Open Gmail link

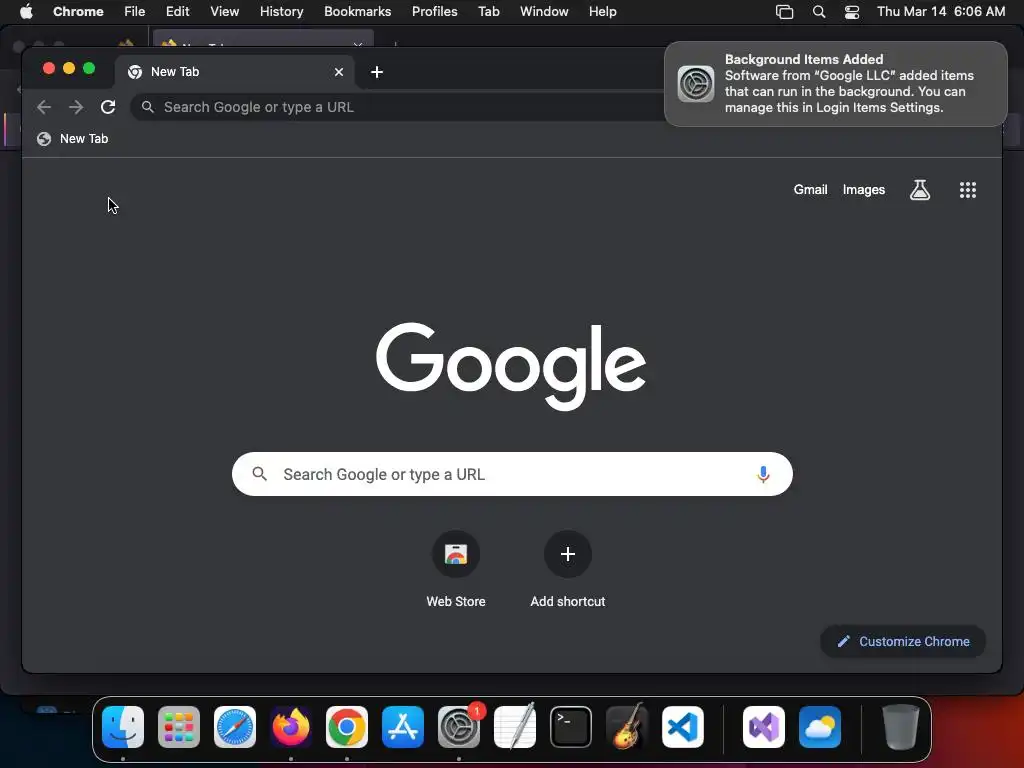point(810,189)
